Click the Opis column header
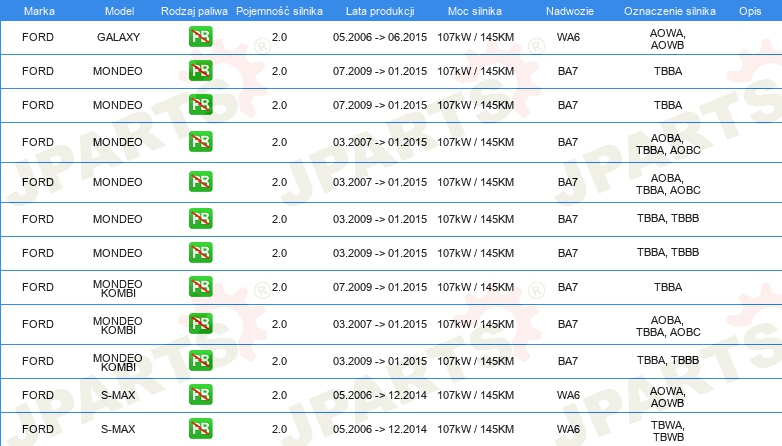782x446 pixels. click(x=750, y=11)
